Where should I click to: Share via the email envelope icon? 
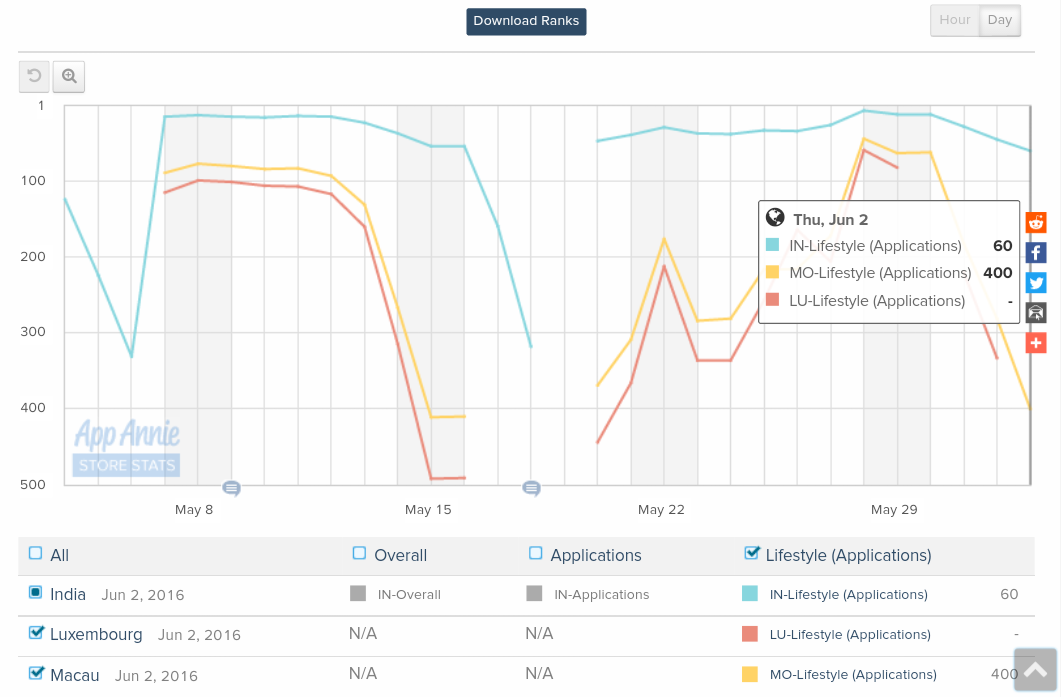click(1036, 313)
